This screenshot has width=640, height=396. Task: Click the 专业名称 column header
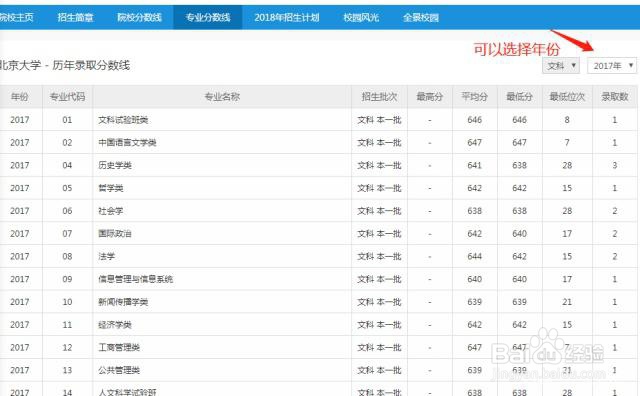click(222, 97)
